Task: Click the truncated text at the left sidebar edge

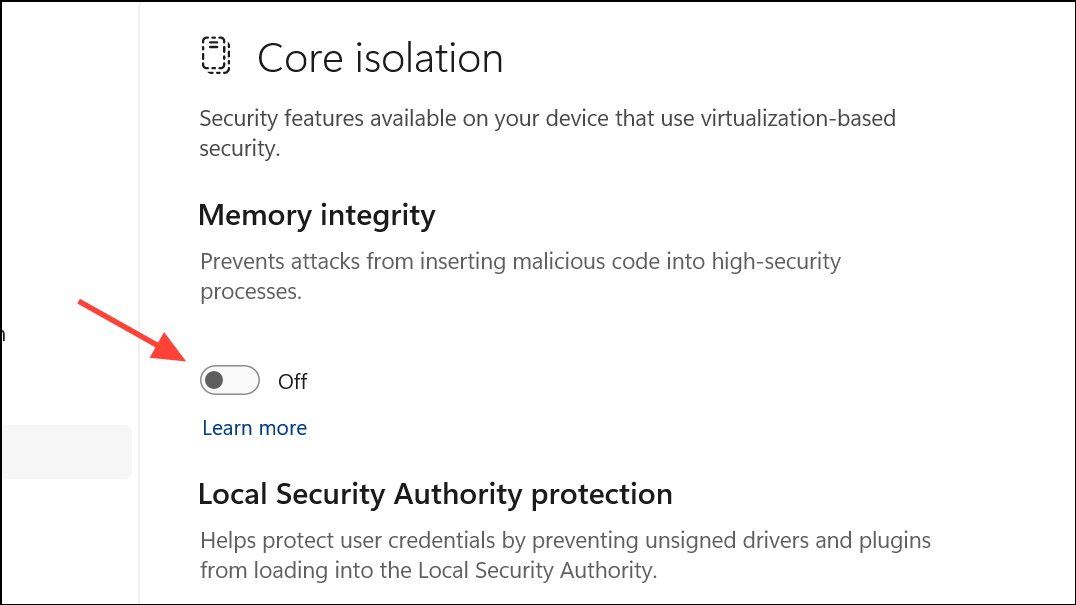Action: tap(3, 335)
